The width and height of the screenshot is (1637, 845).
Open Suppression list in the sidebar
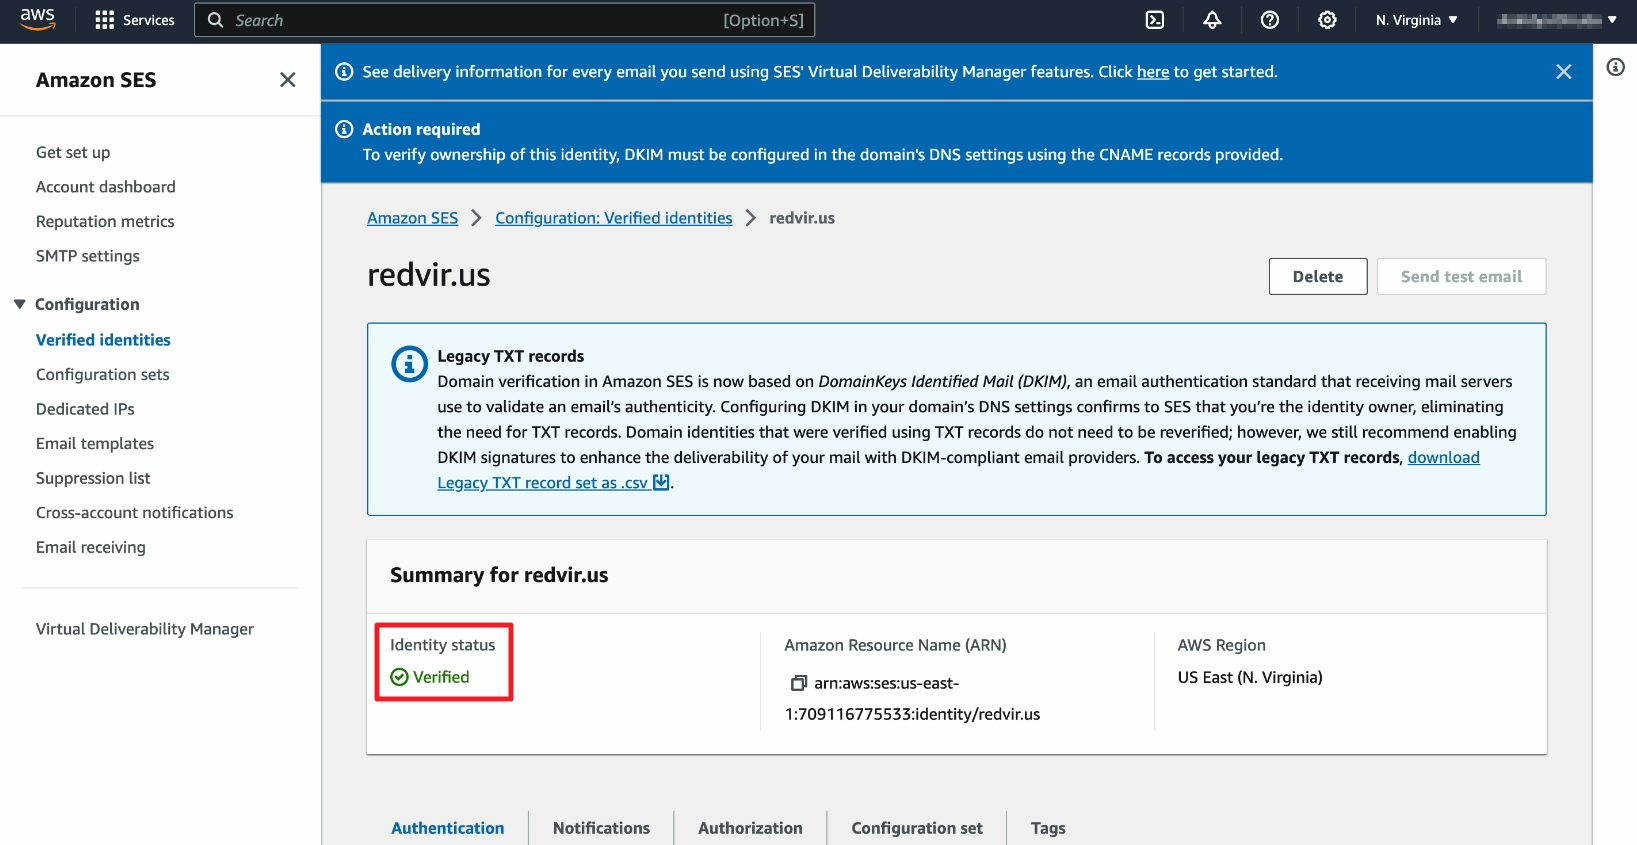click(93, 478)
